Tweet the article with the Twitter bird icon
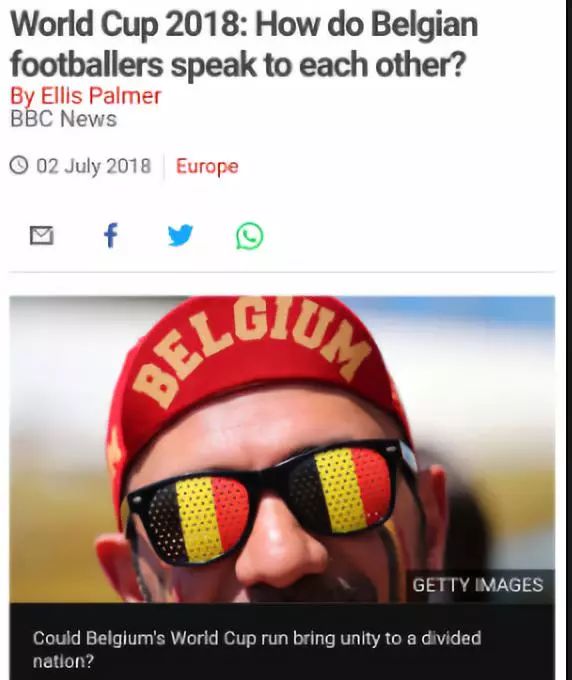 point(180,235)
